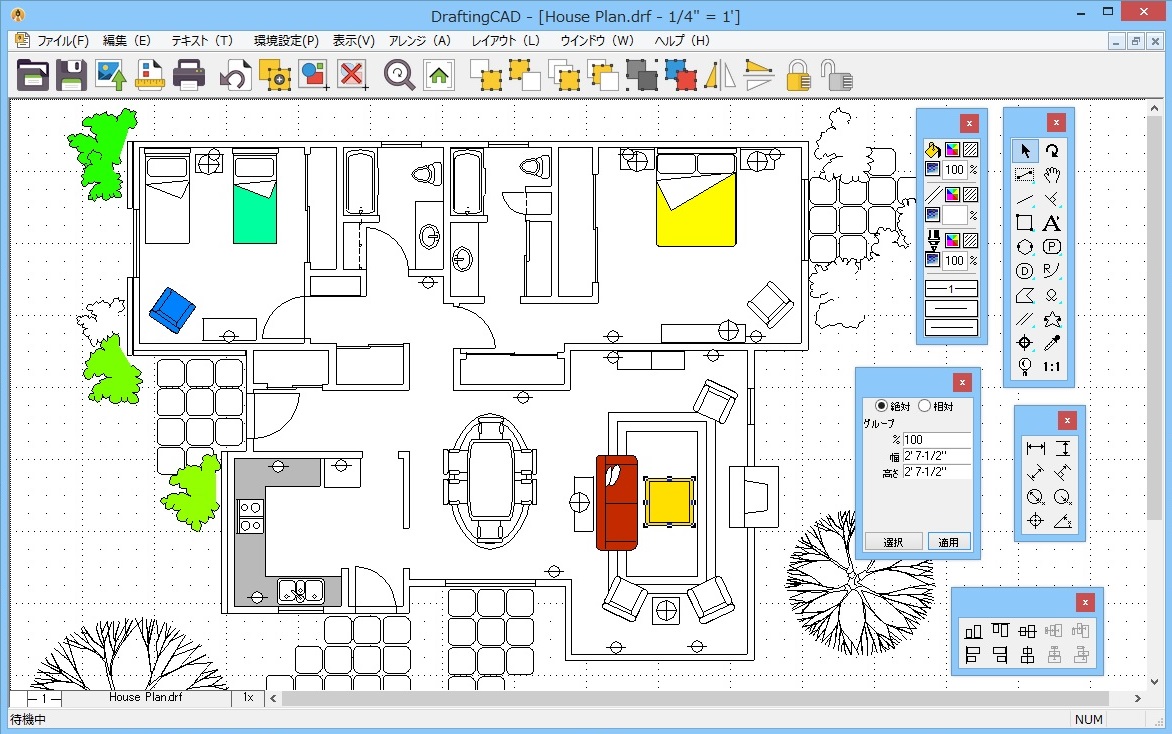Choose the horizontal dimension tool
The image size is (1172, 734).
tap(1035, 448)
